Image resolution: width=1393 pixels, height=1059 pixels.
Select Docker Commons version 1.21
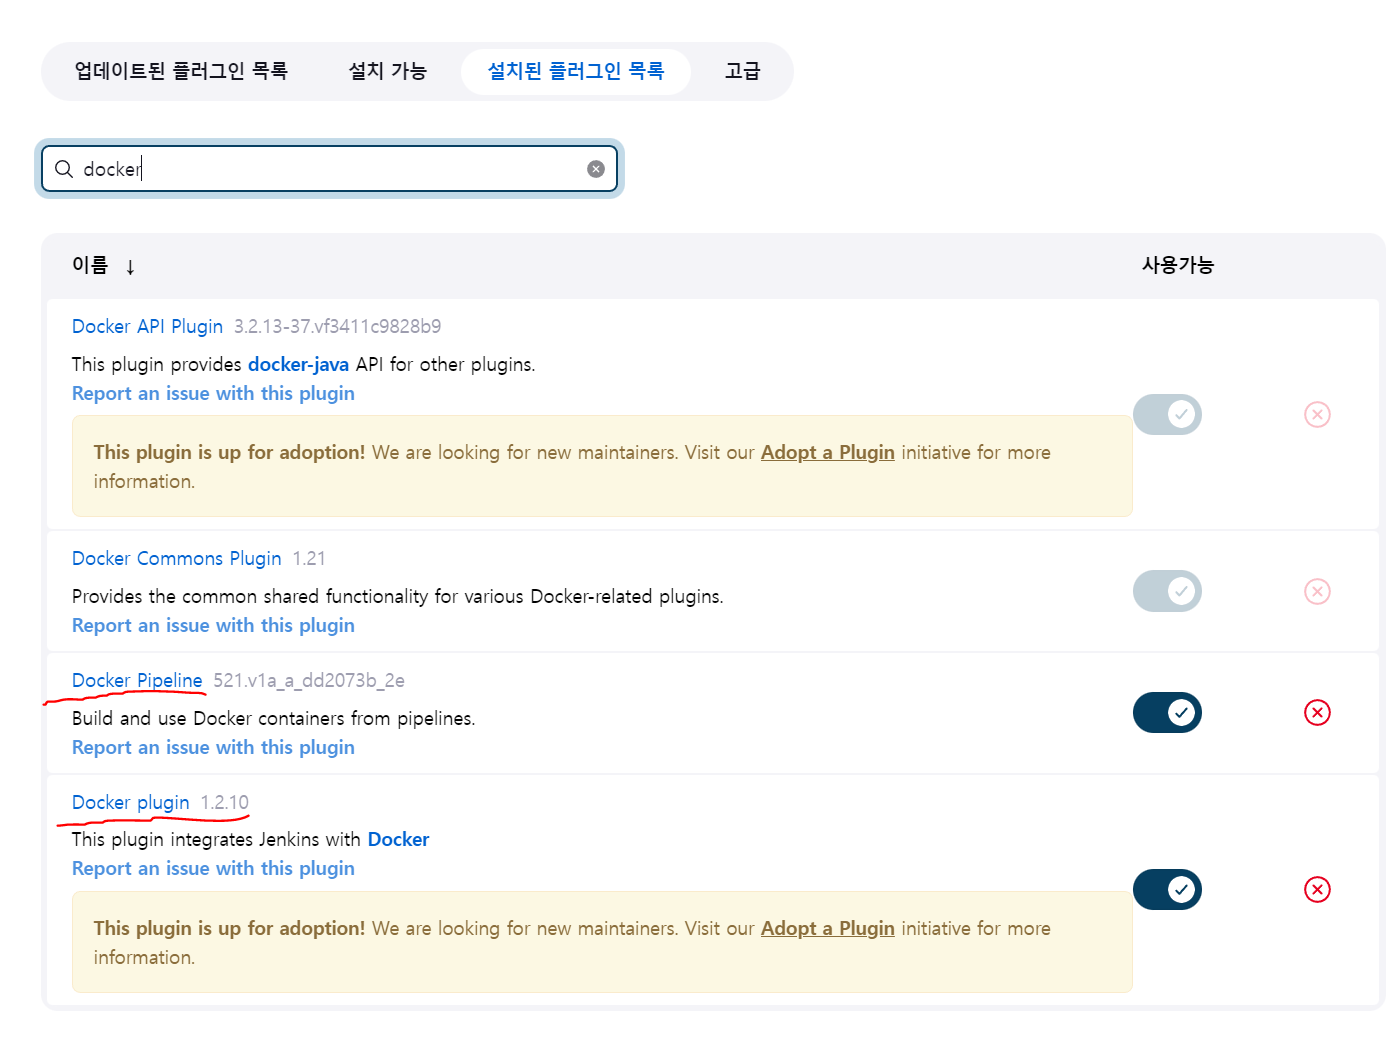tap(309, 558)
